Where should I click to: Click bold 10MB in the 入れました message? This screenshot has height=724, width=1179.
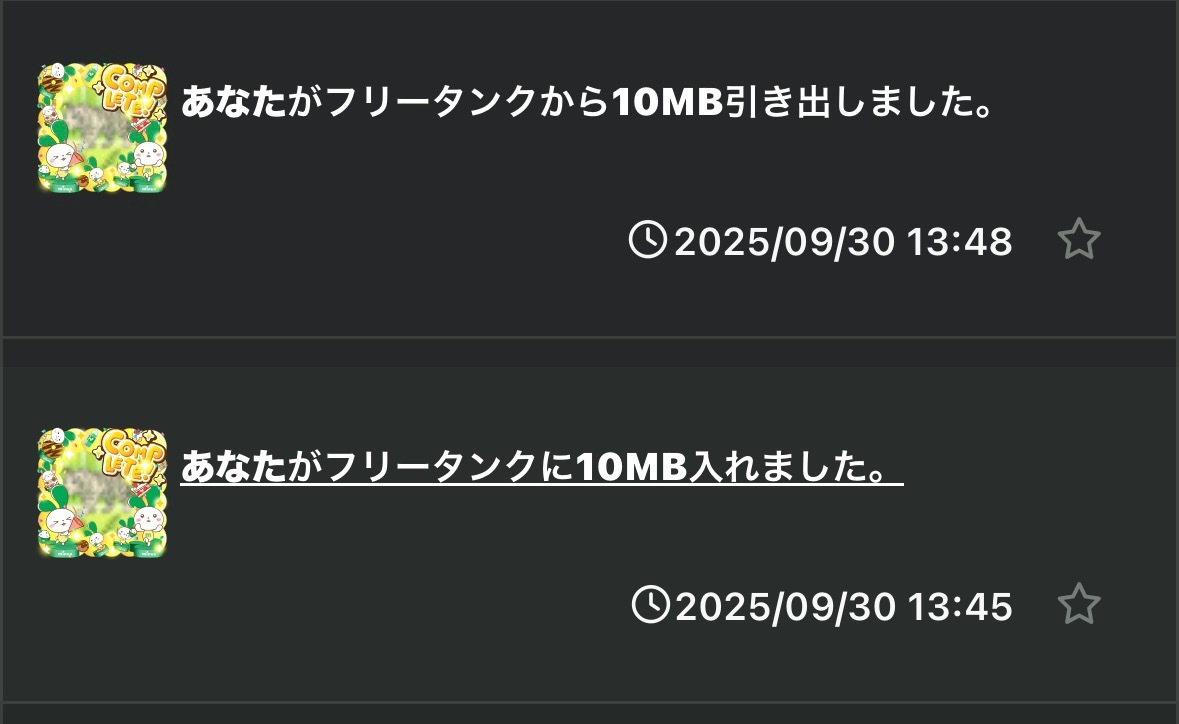tap(633, 467)
